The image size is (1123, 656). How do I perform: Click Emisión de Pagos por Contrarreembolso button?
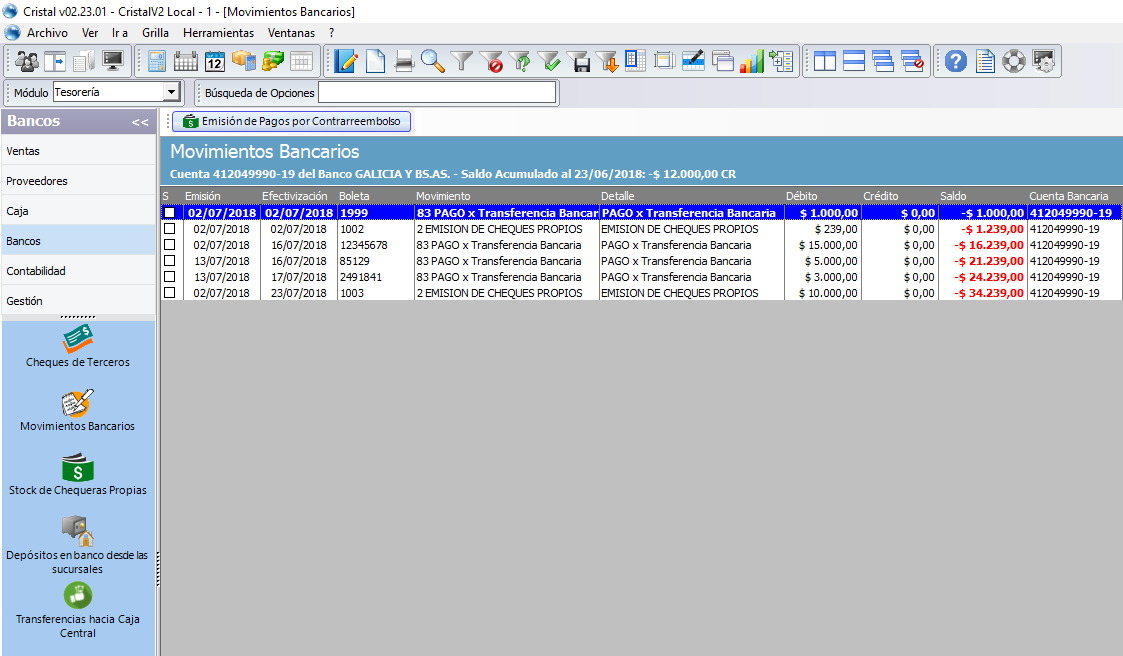pyautogui.click(x=292, y=122)
